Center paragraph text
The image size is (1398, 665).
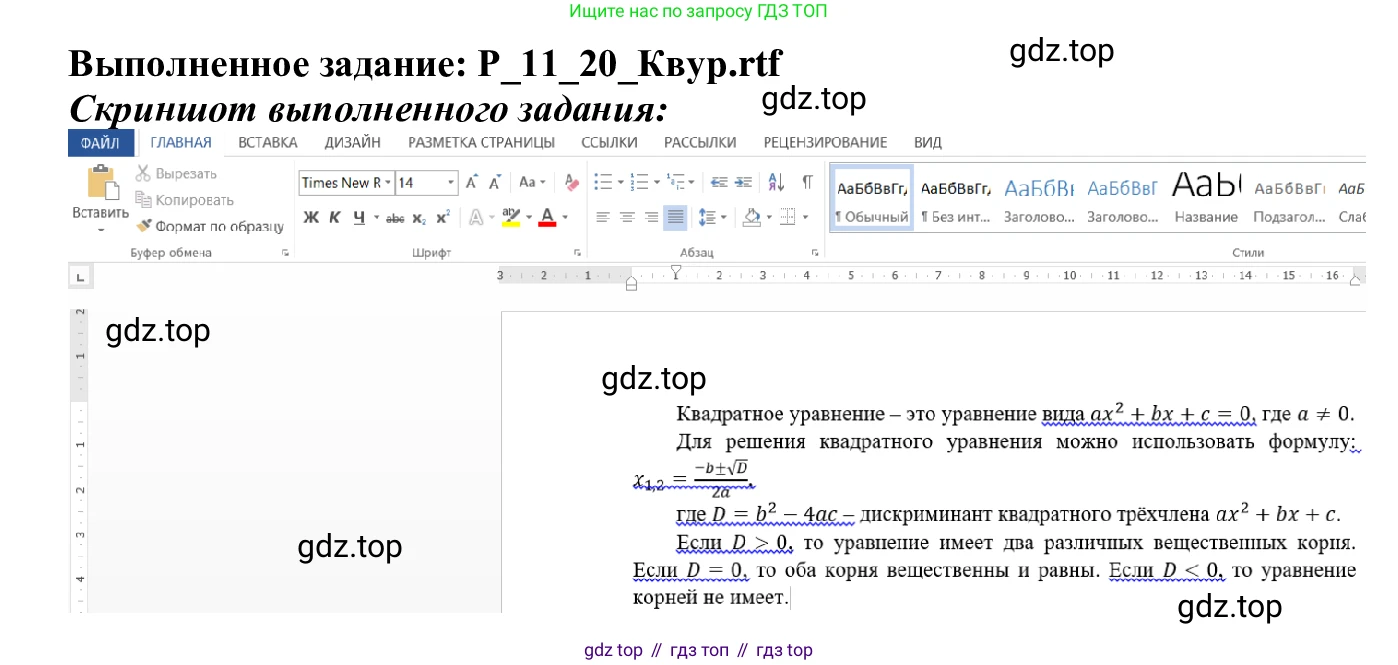[627, 217]
